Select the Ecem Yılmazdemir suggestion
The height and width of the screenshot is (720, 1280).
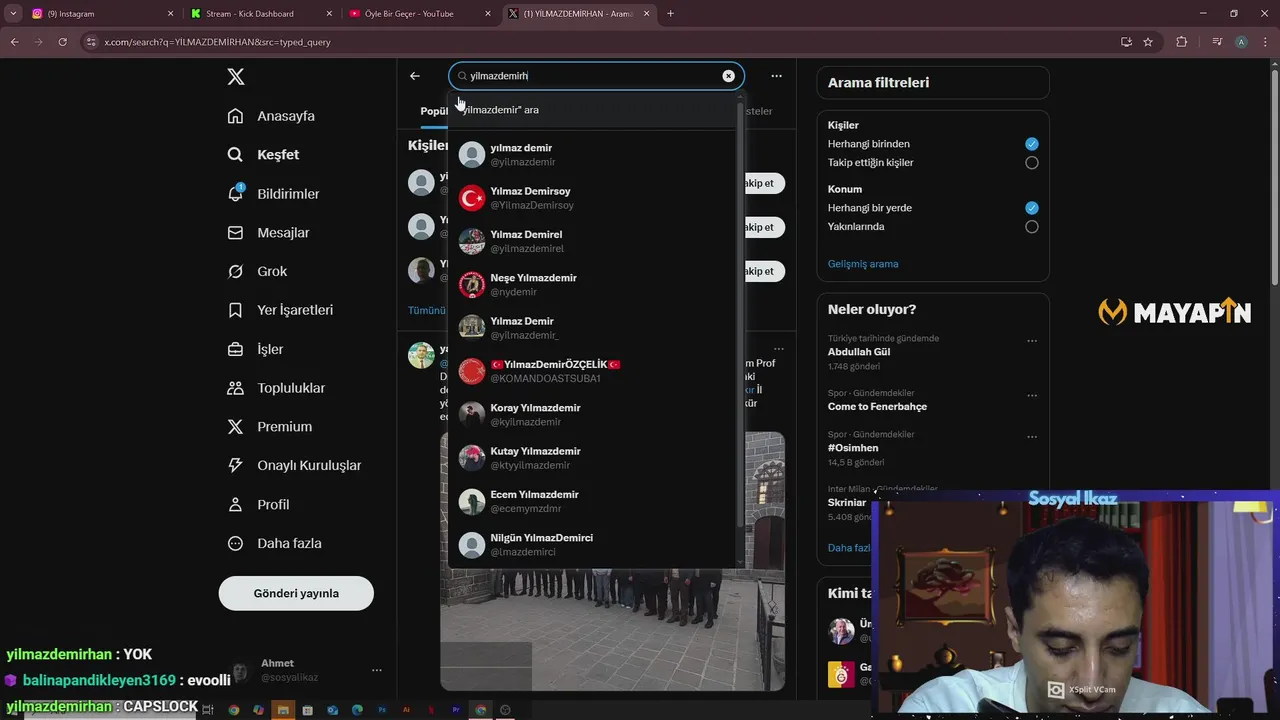592,501
